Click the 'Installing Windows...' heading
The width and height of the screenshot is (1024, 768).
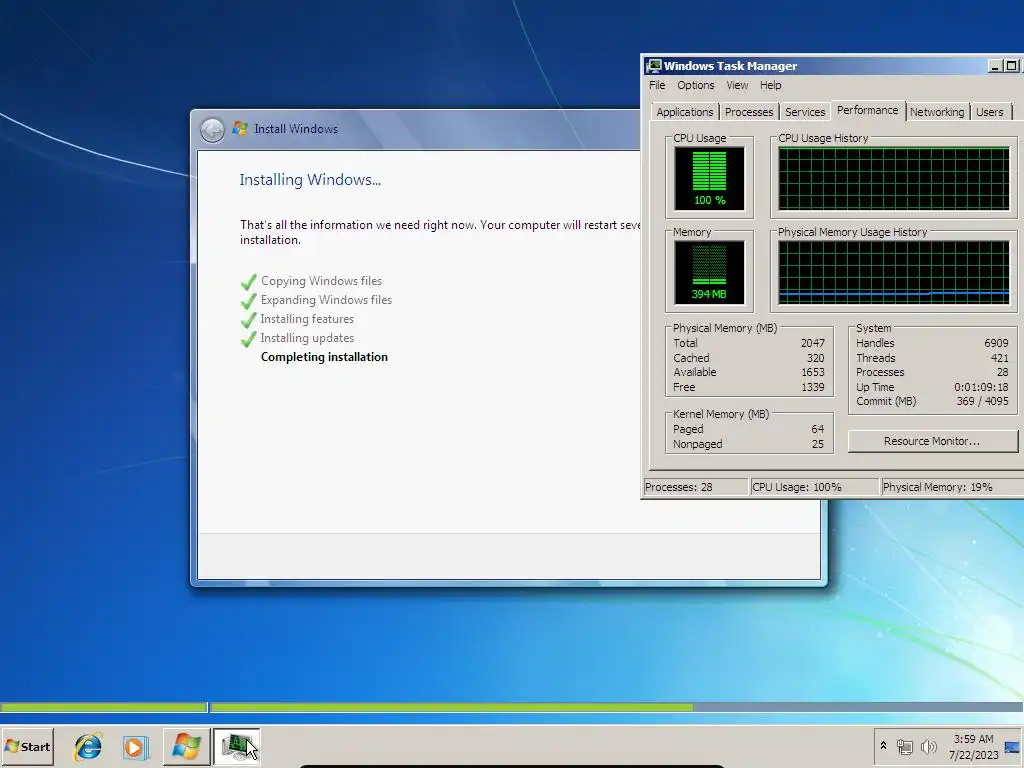310,180
